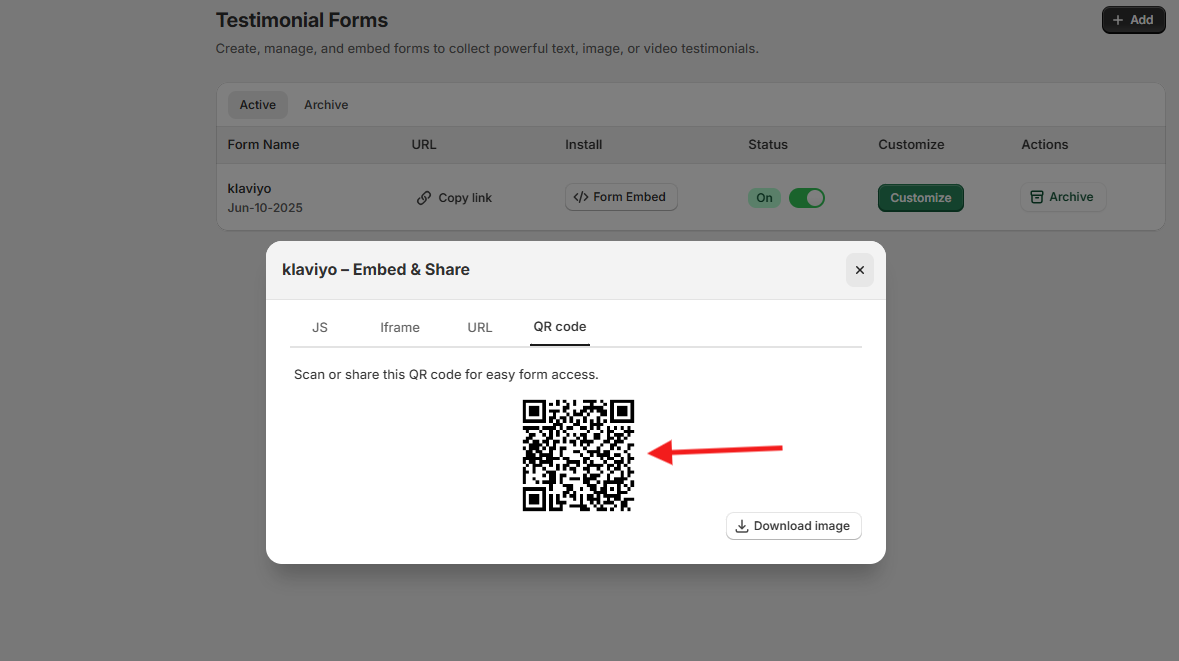
Task: Click the QR code graphic
Action: pyautogui.click(x=578, y=455)
